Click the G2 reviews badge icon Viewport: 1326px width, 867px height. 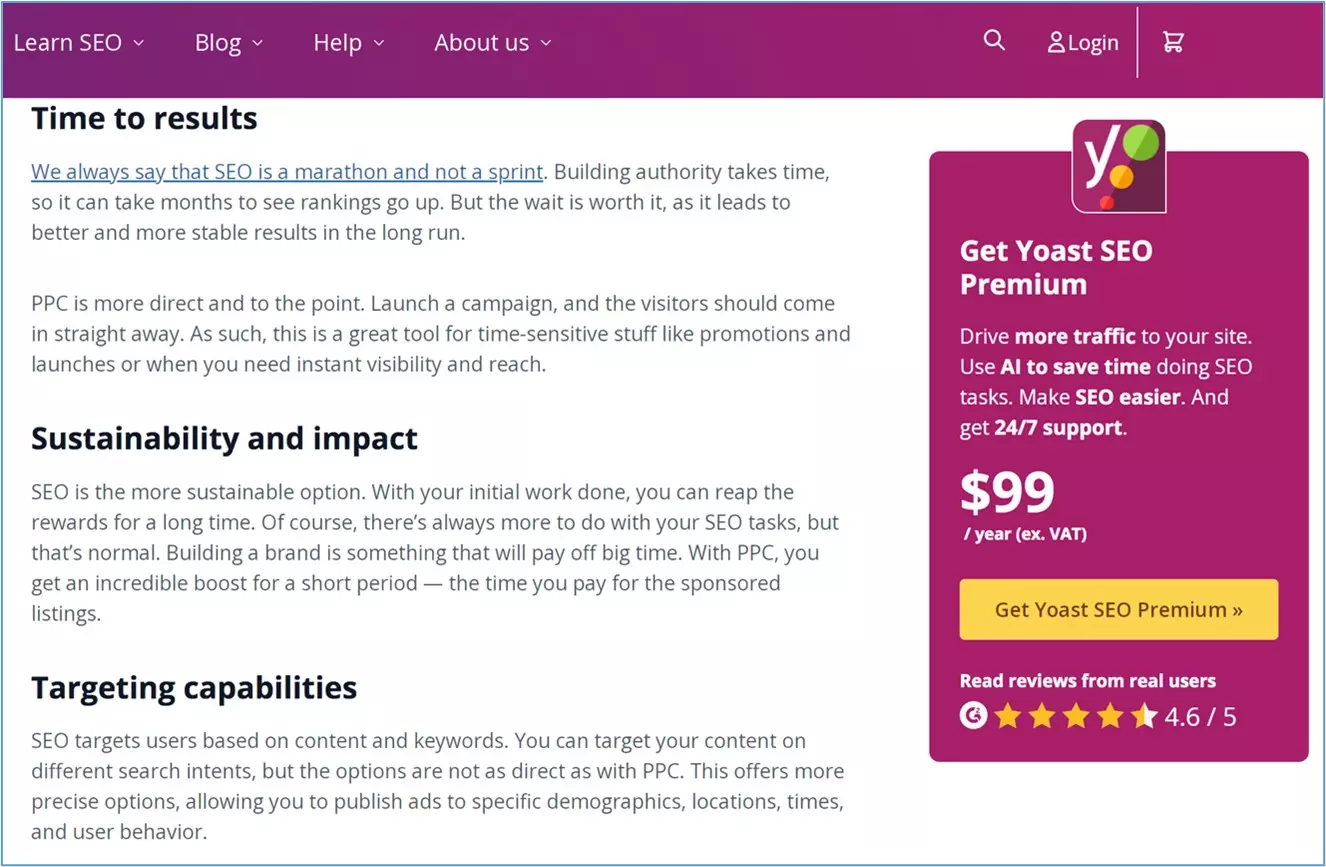coord(973,716)
